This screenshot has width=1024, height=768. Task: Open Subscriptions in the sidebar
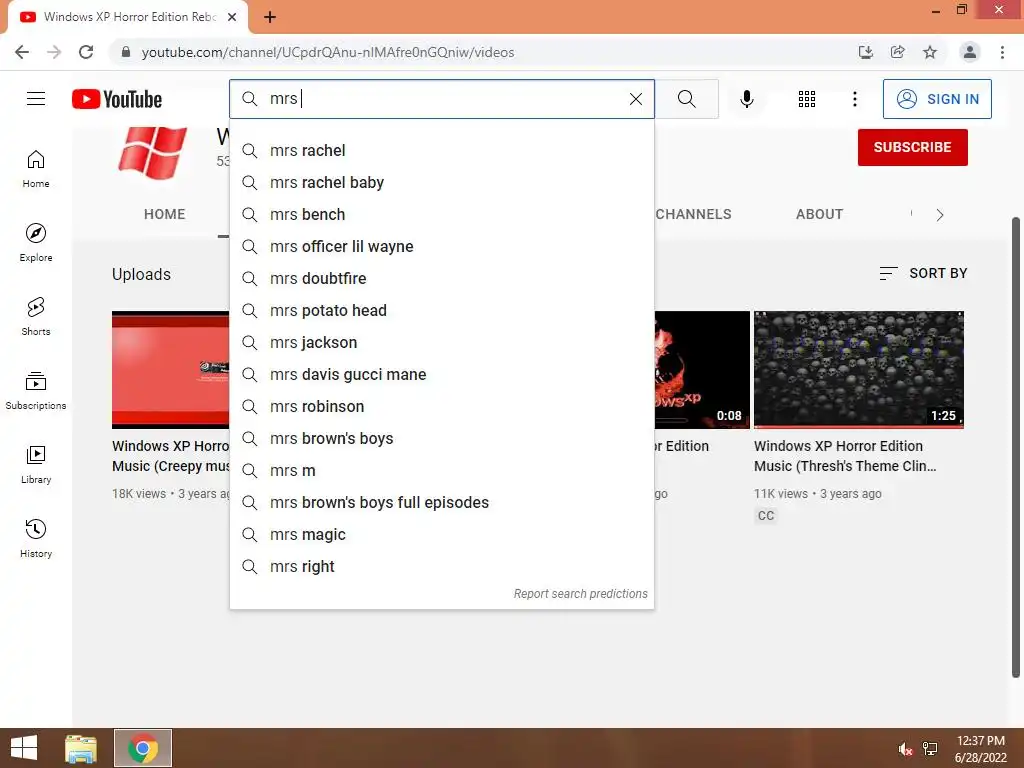pos(36,391)
